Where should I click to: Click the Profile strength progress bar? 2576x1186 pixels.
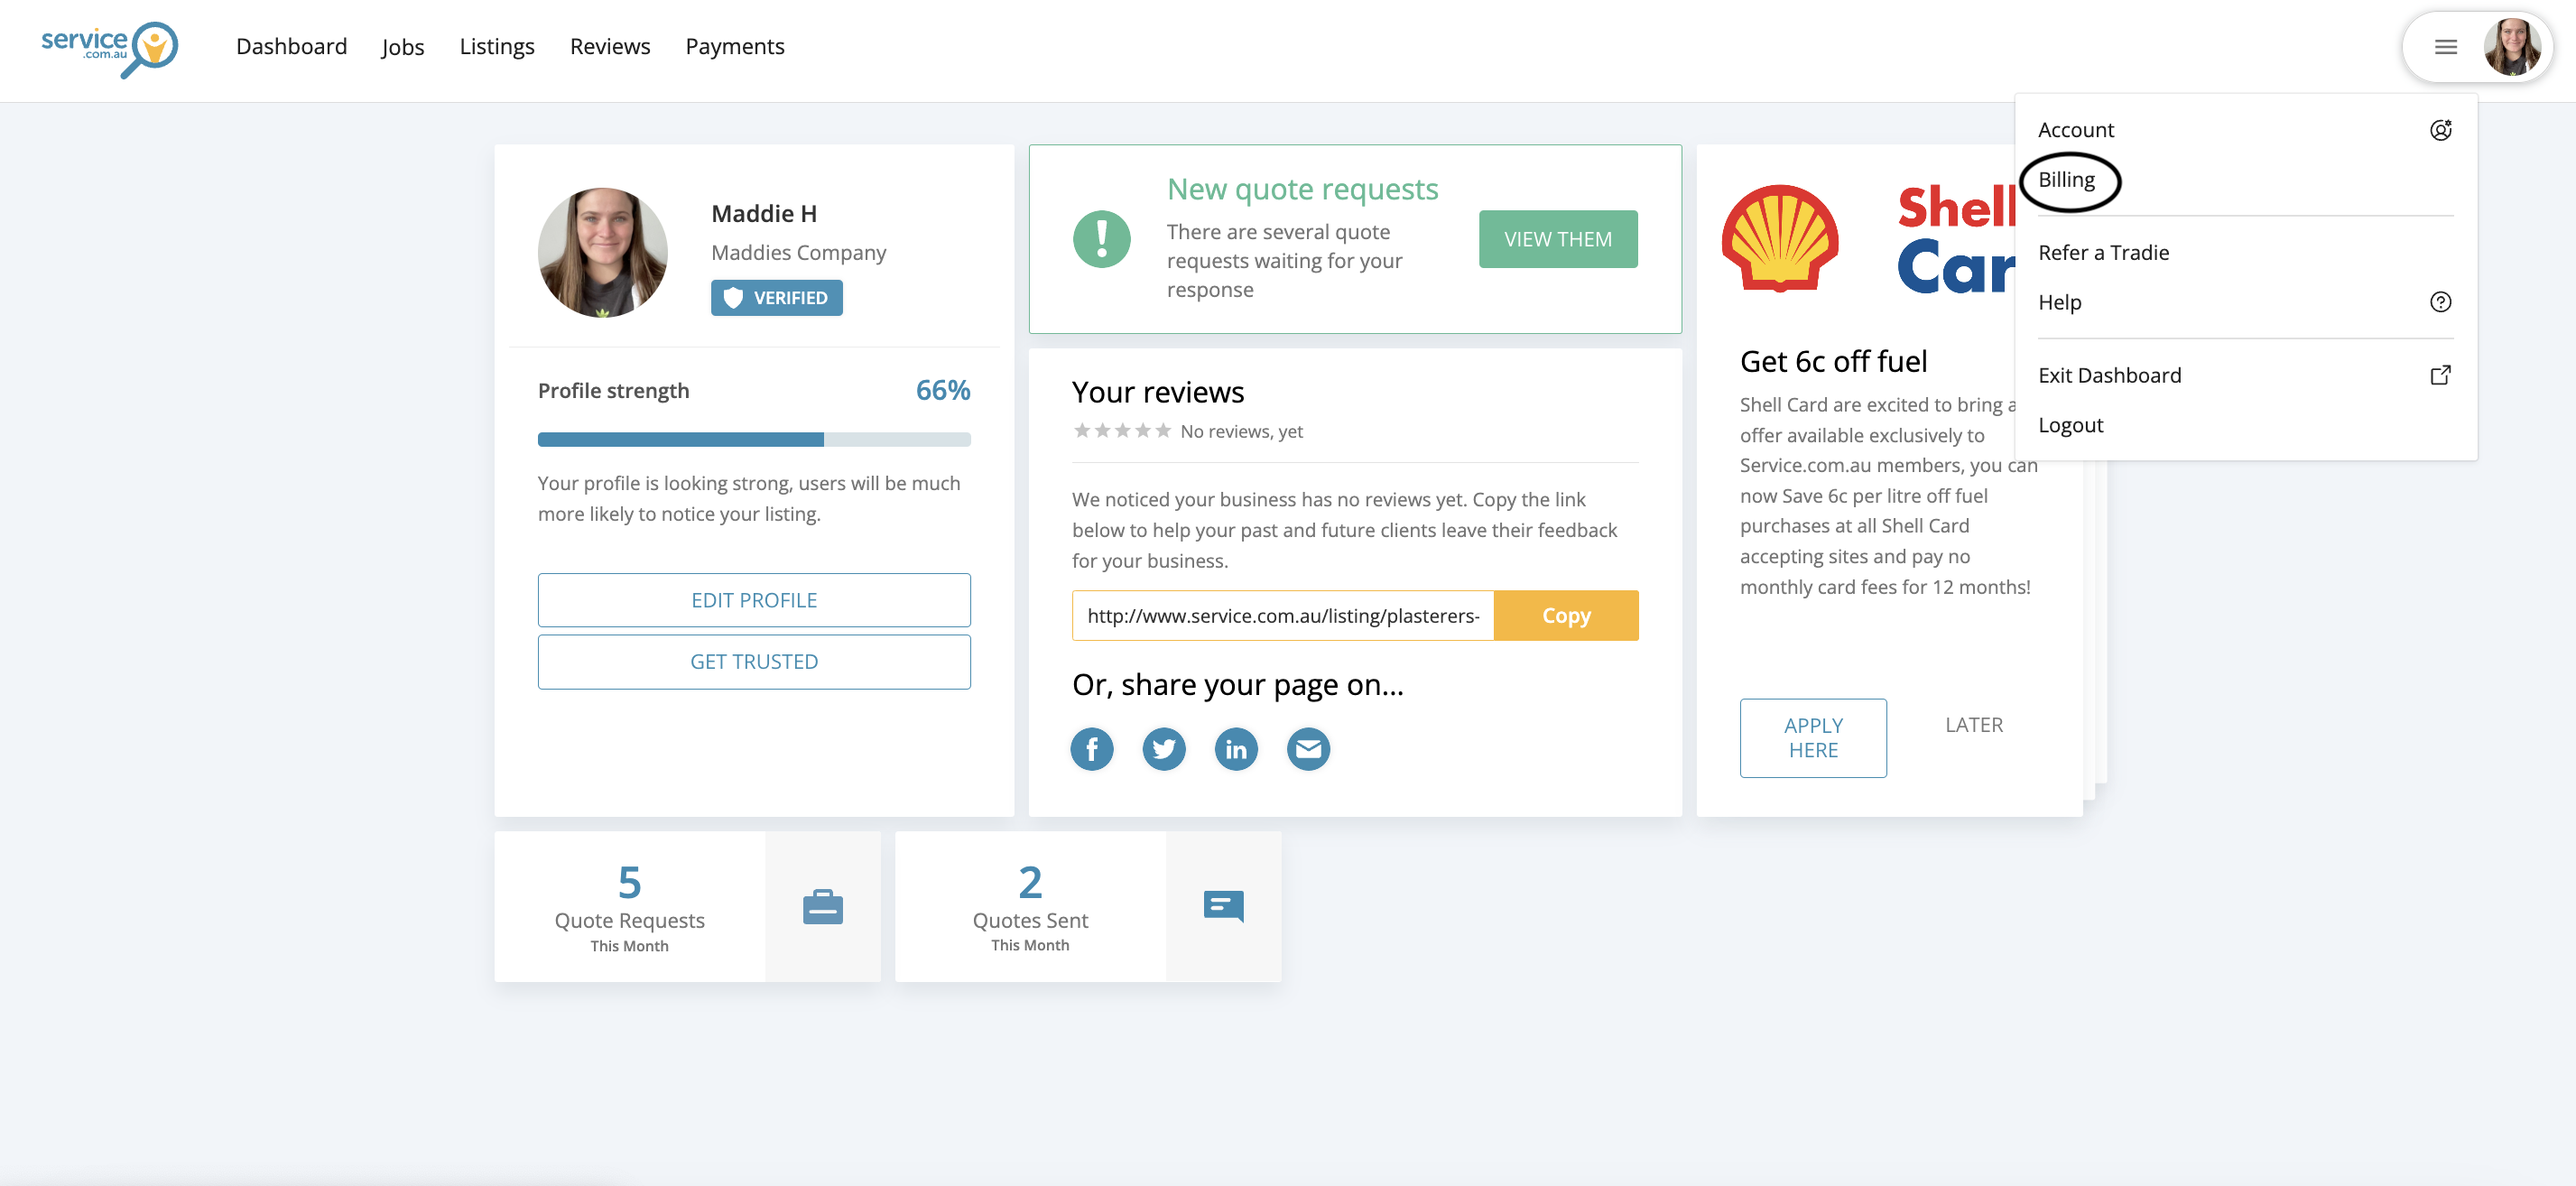753,440
